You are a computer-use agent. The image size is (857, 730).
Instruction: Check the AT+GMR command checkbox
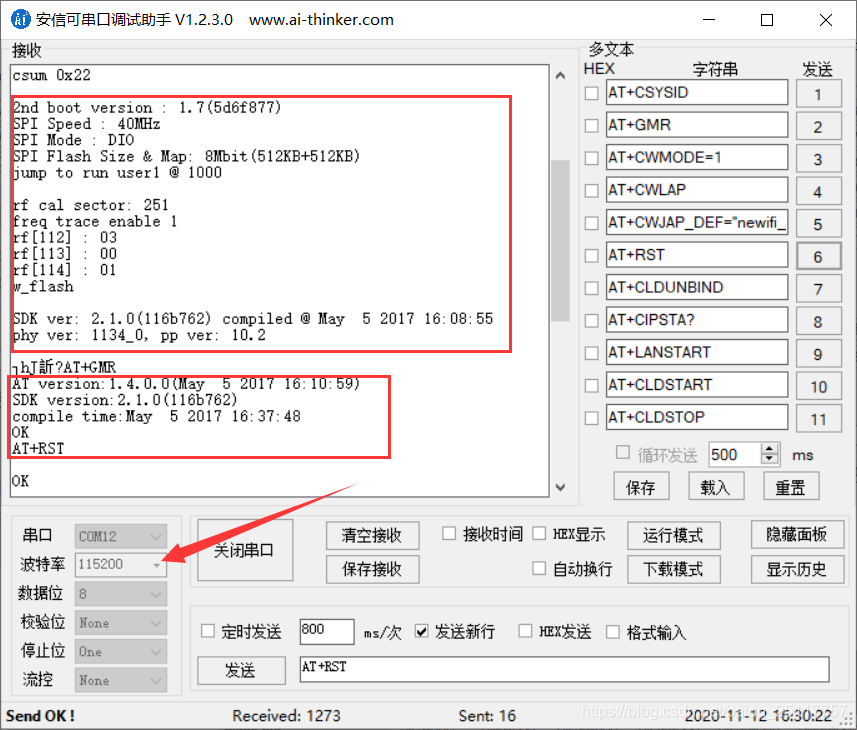590,124
